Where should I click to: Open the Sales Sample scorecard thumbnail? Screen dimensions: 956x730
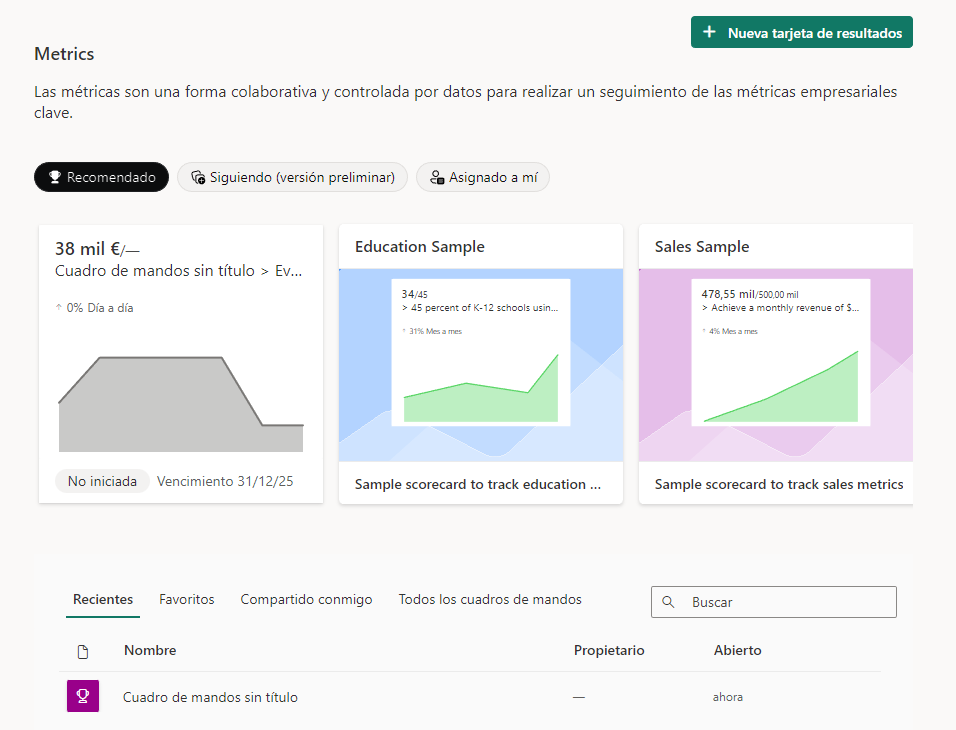pyautogui.click(x=775, y=364)
